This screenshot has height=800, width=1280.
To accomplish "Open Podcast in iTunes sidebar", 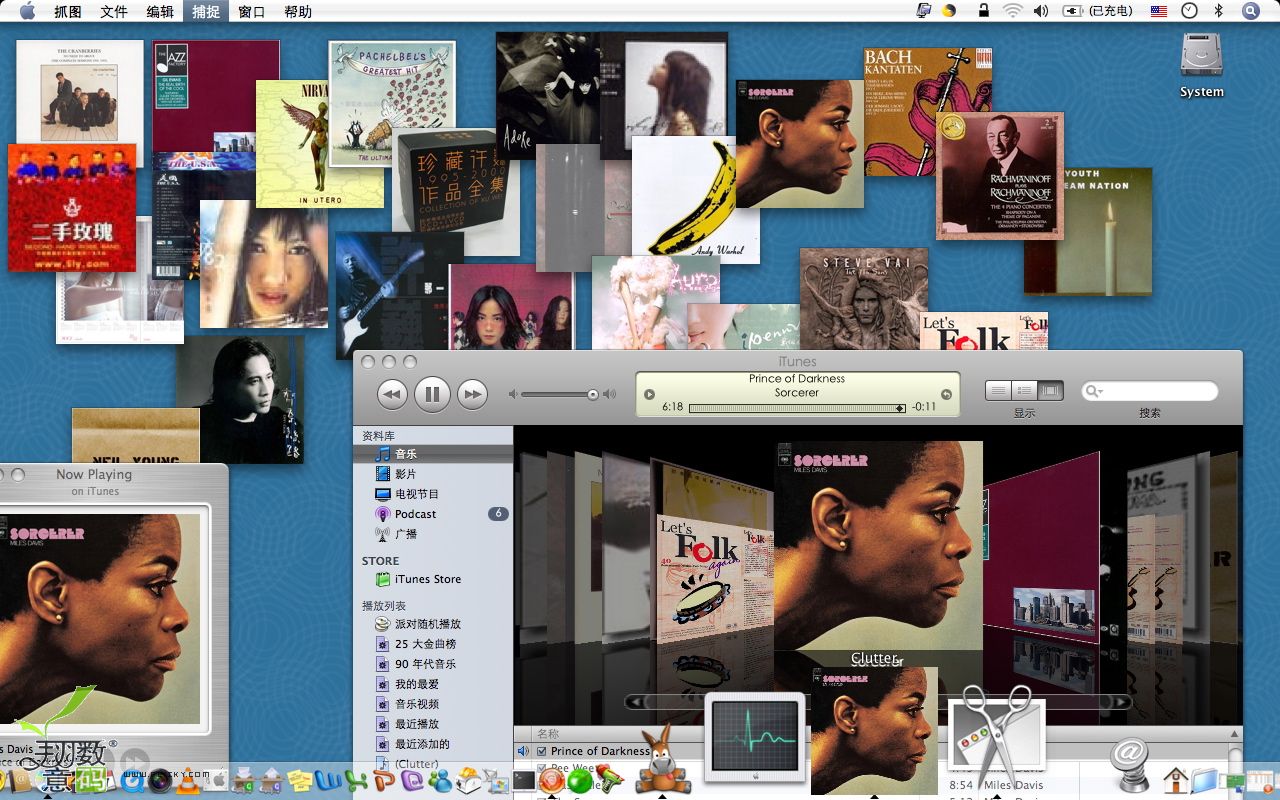I will (433, 514).
